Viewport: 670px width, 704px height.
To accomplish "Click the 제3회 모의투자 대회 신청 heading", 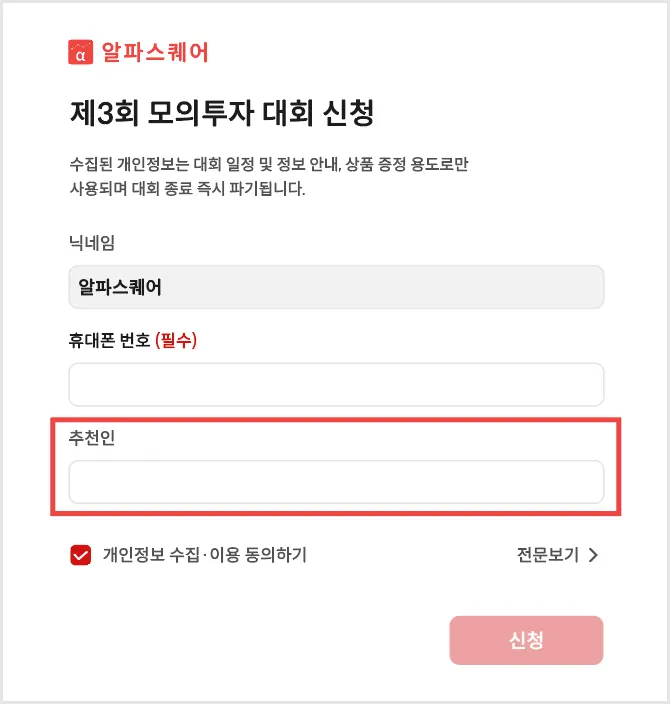I will point(222,113).
